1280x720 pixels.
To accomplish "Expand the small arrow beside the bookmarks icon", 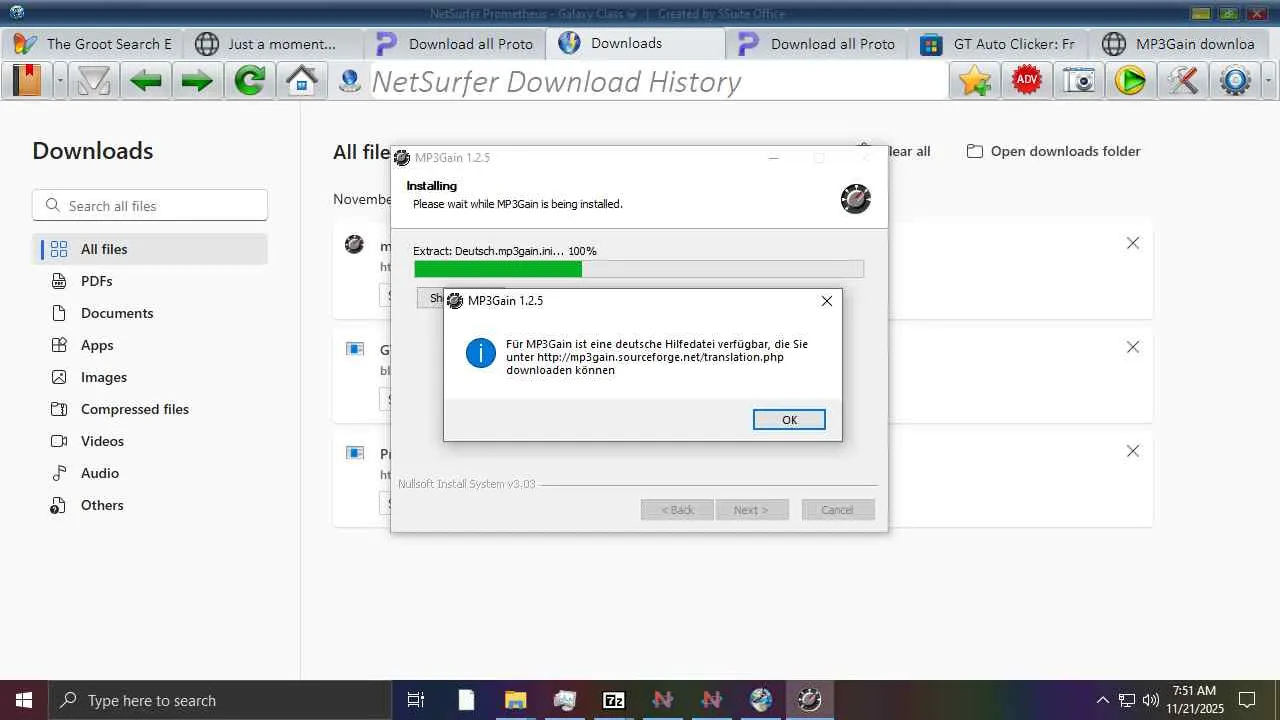I will [x=60, y=81].
